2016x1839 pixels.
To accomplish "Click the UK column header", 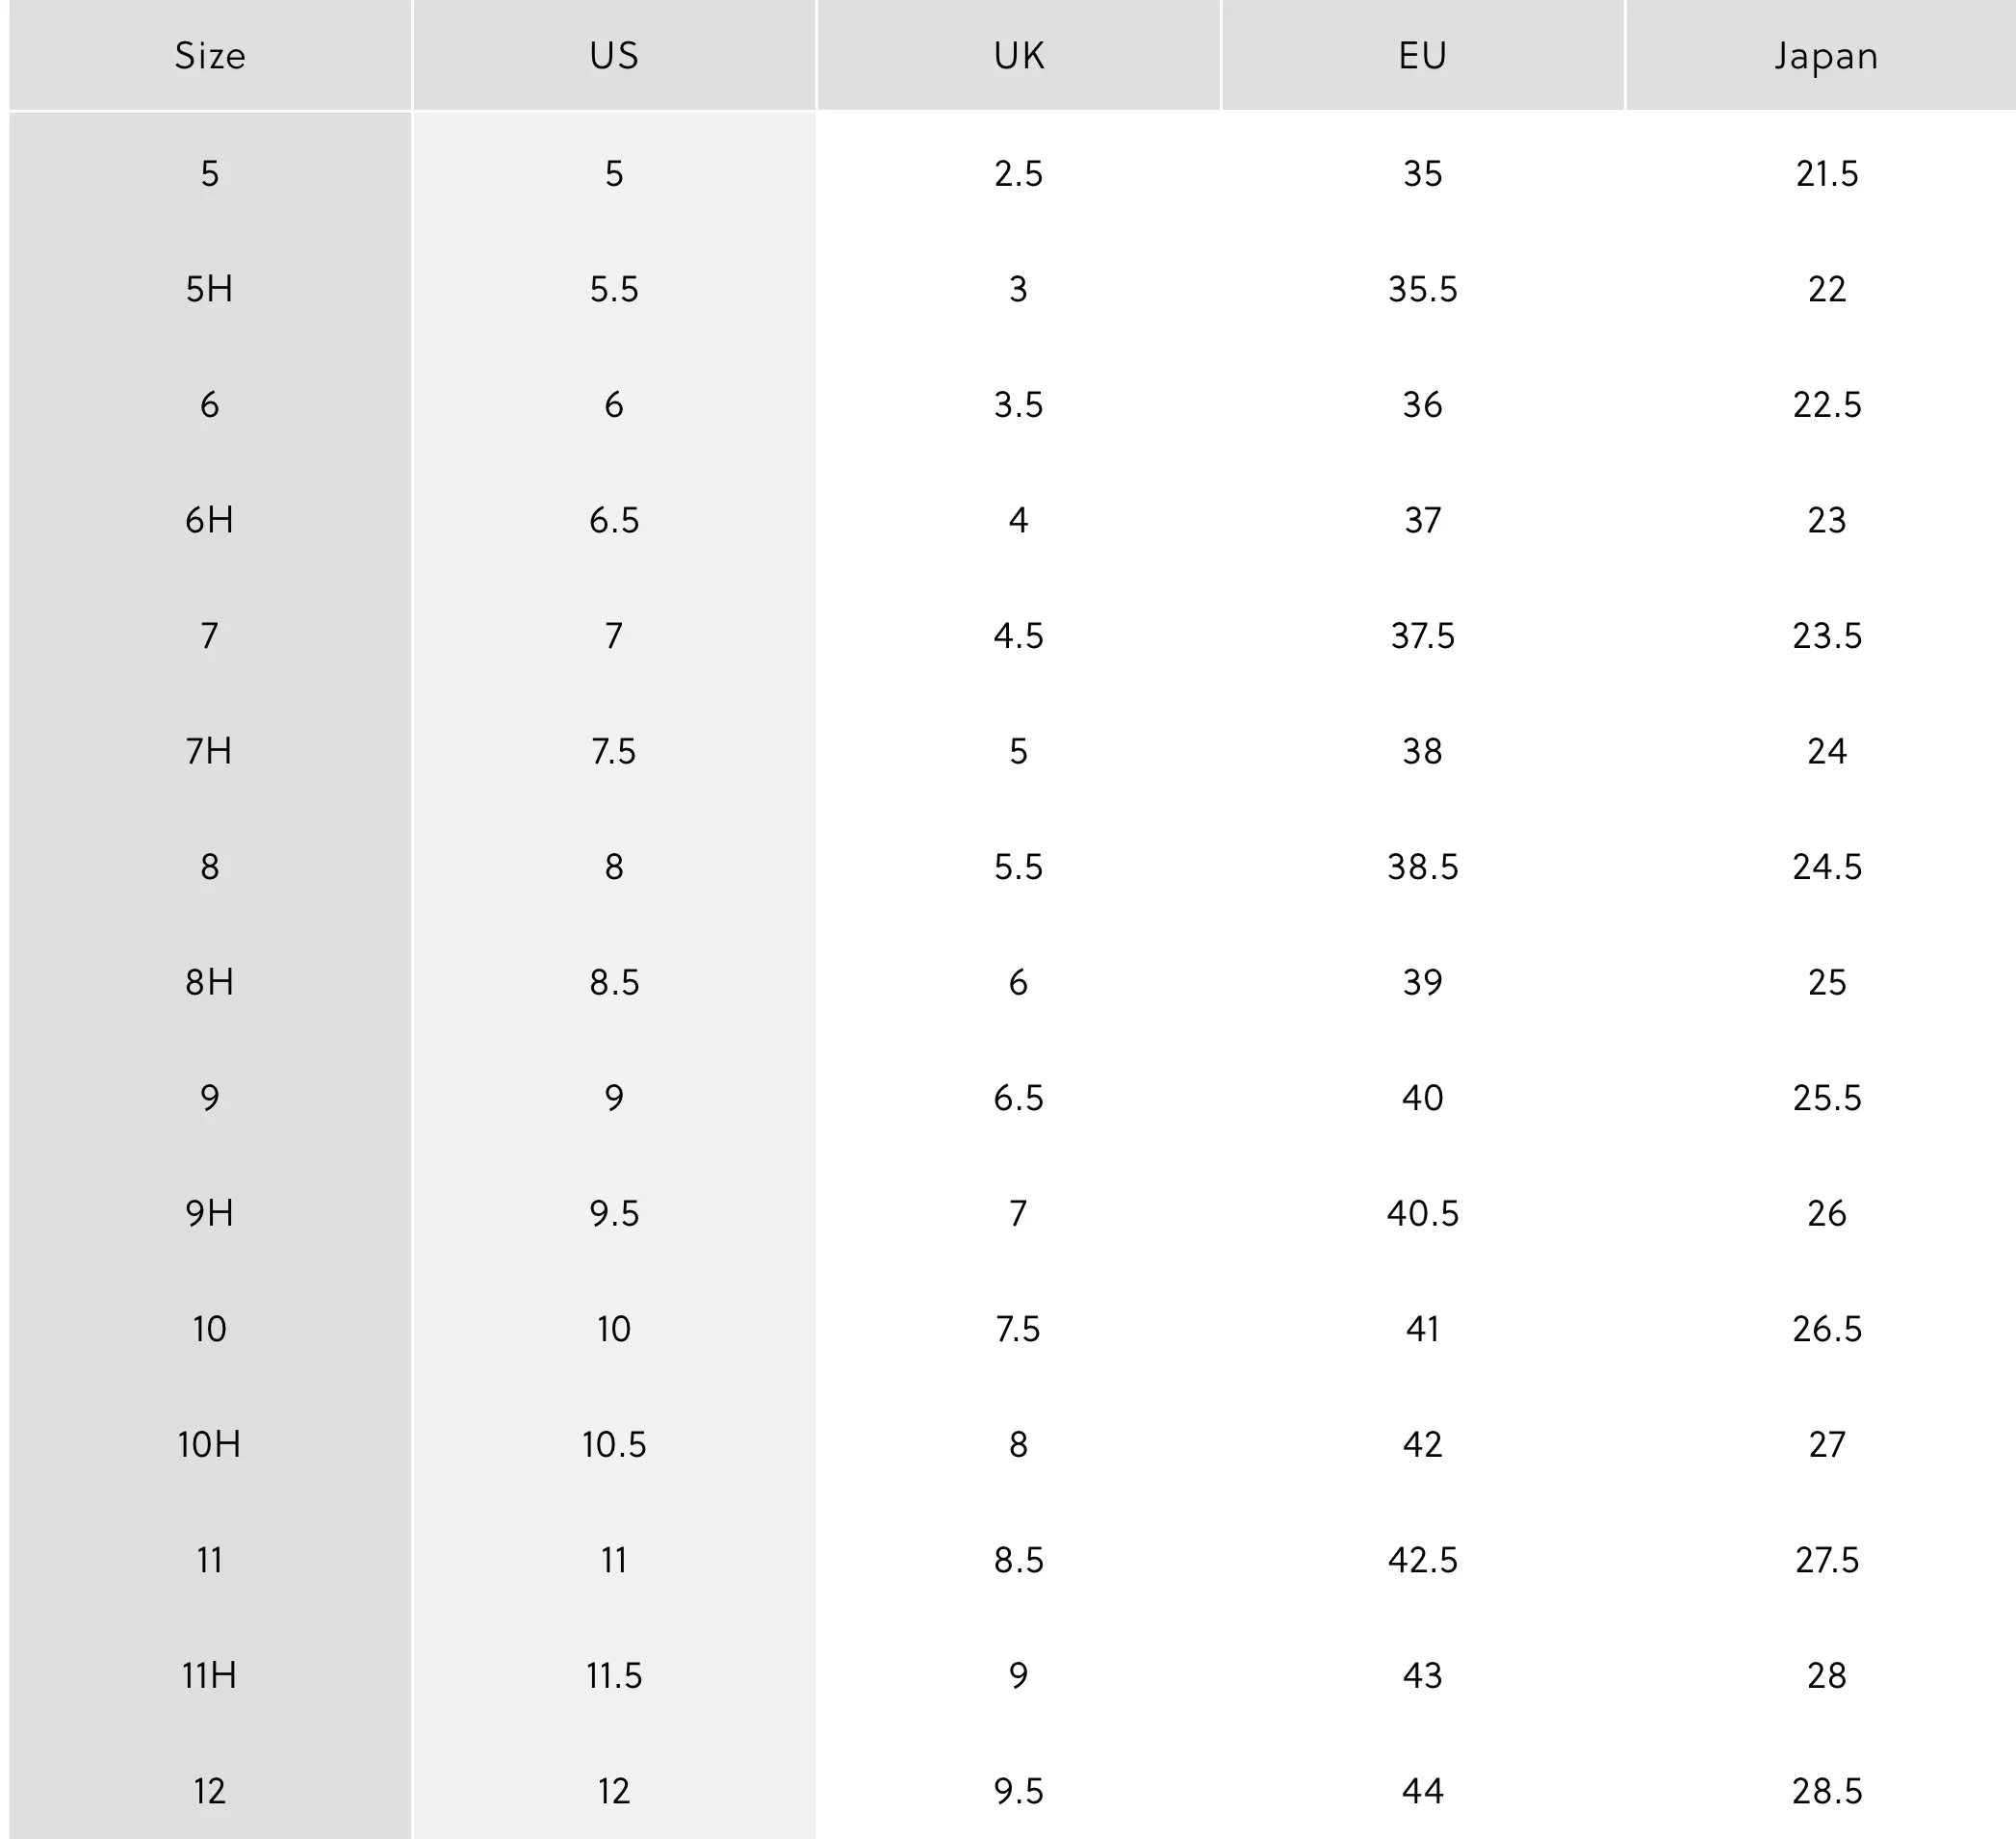I will pos(1019,55).
